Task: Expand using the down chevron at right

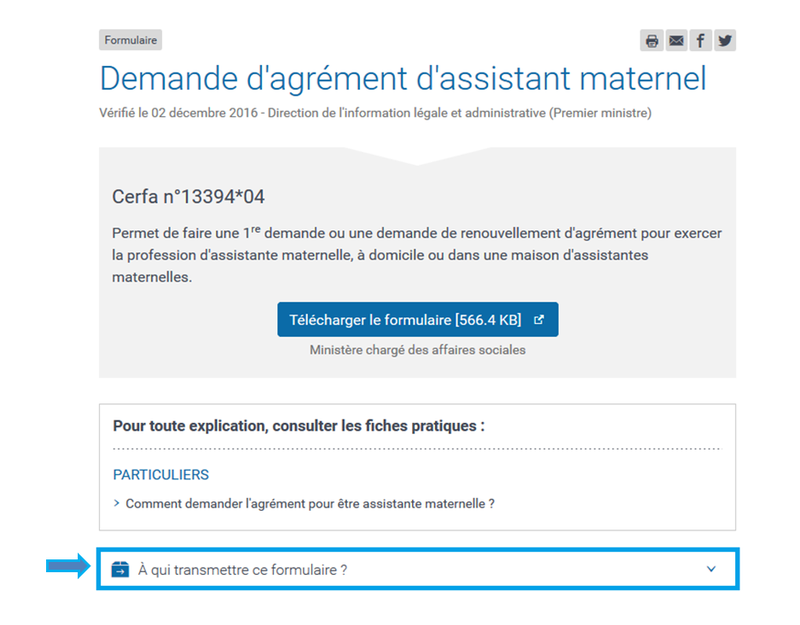Action: click(711, 569)
